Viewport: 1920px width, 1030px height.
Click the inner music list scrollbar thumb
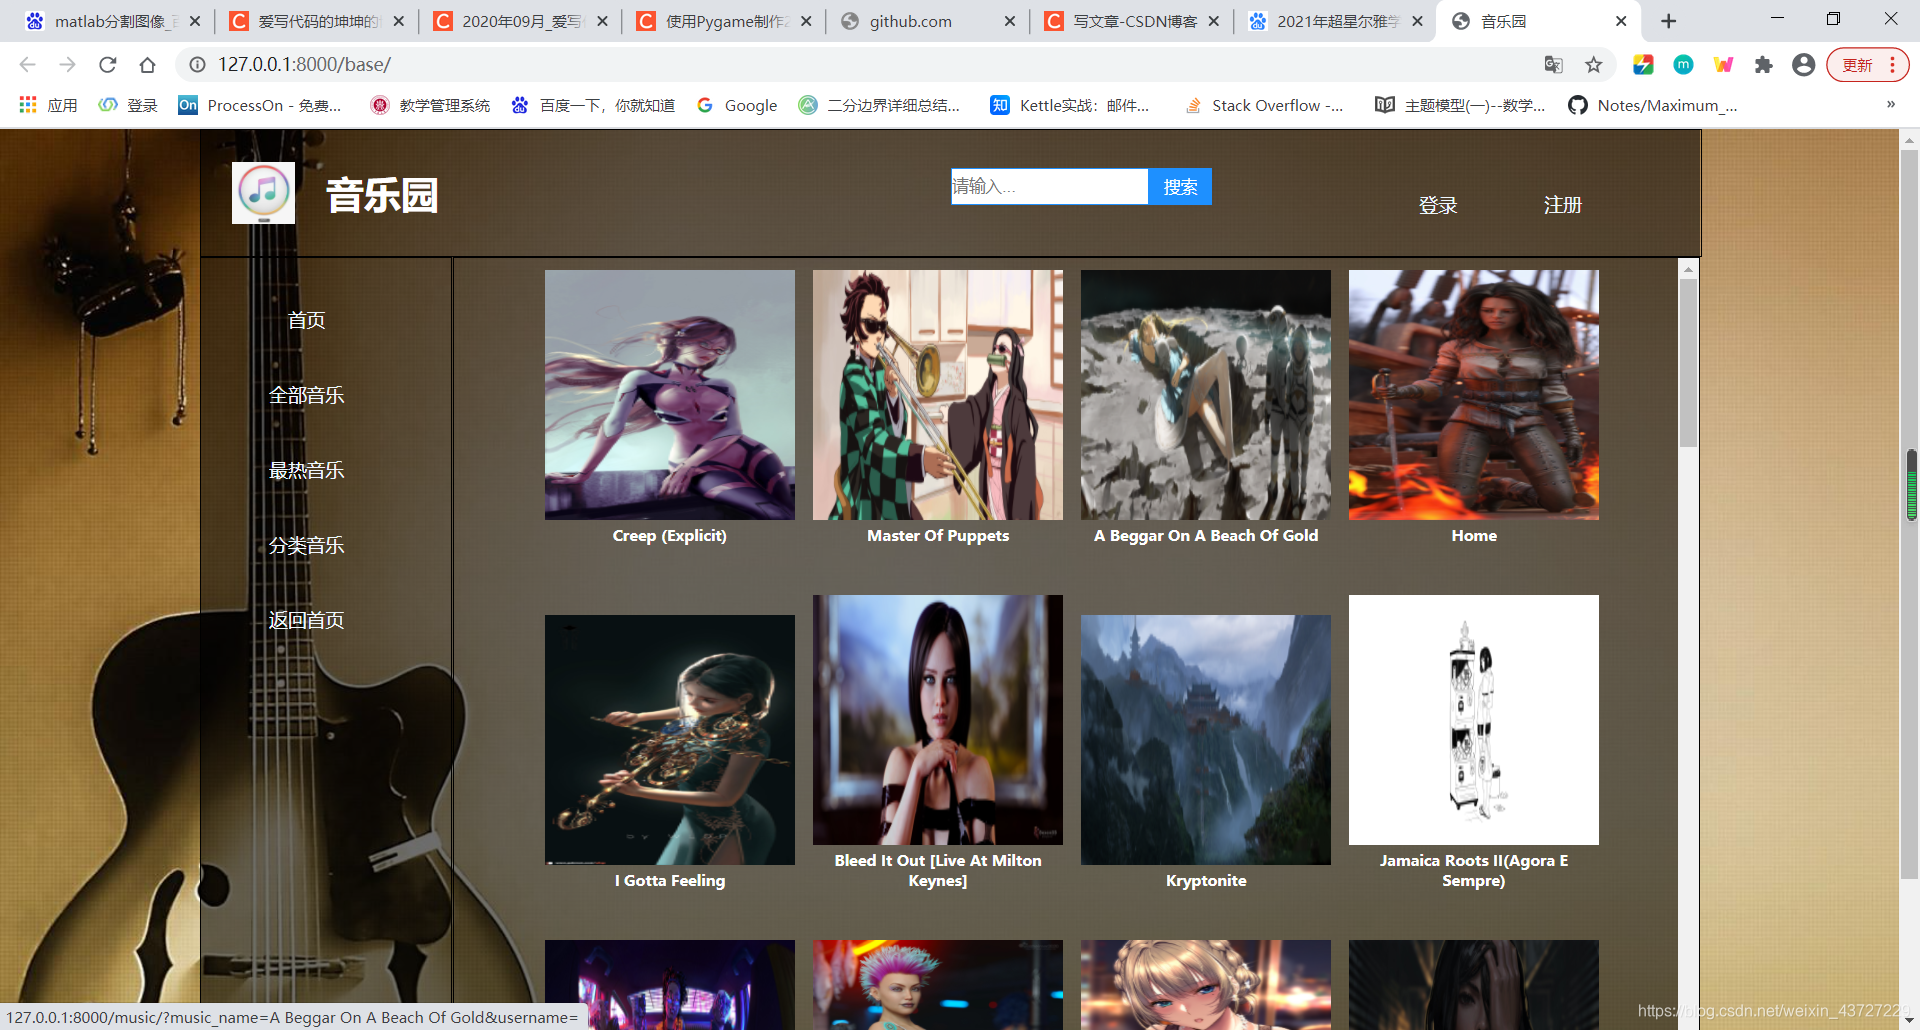1688,363
